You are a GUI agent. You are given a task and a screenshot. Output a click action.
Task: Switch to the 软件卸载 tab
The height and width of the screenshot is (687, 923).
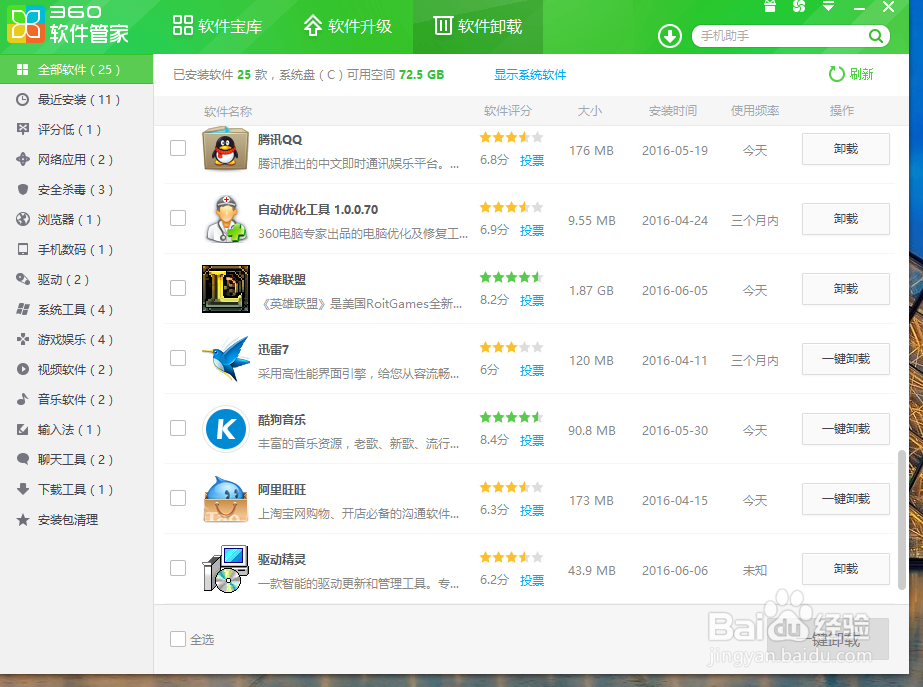pyautogui.click(x=477, y=26)
